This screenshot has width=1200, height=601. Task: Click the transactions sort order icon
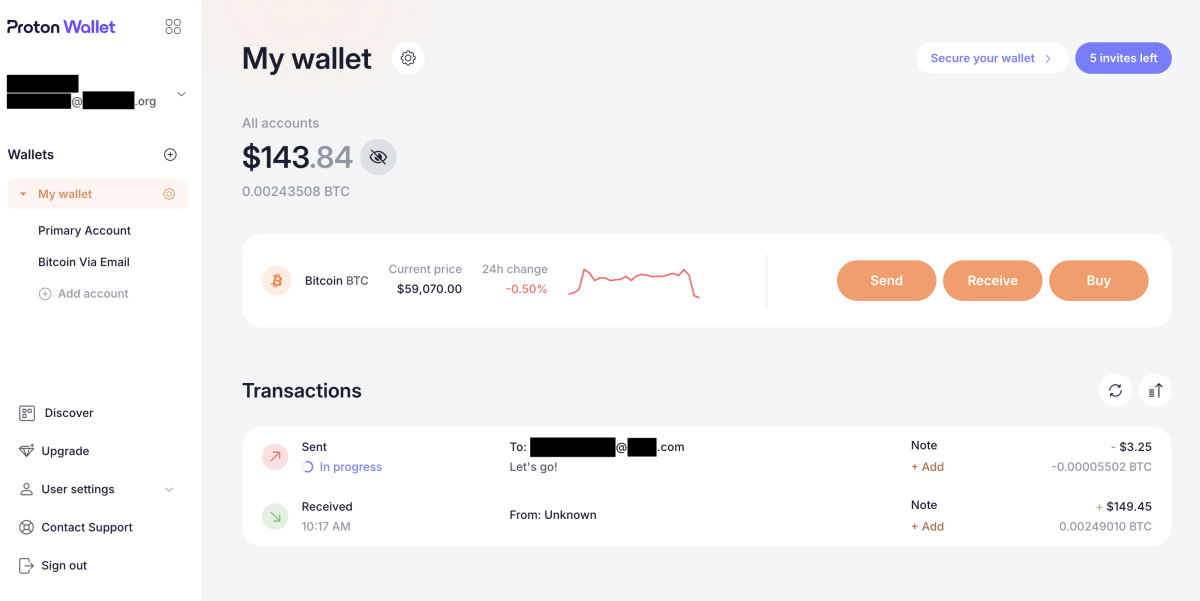[x=1155, y=390]
